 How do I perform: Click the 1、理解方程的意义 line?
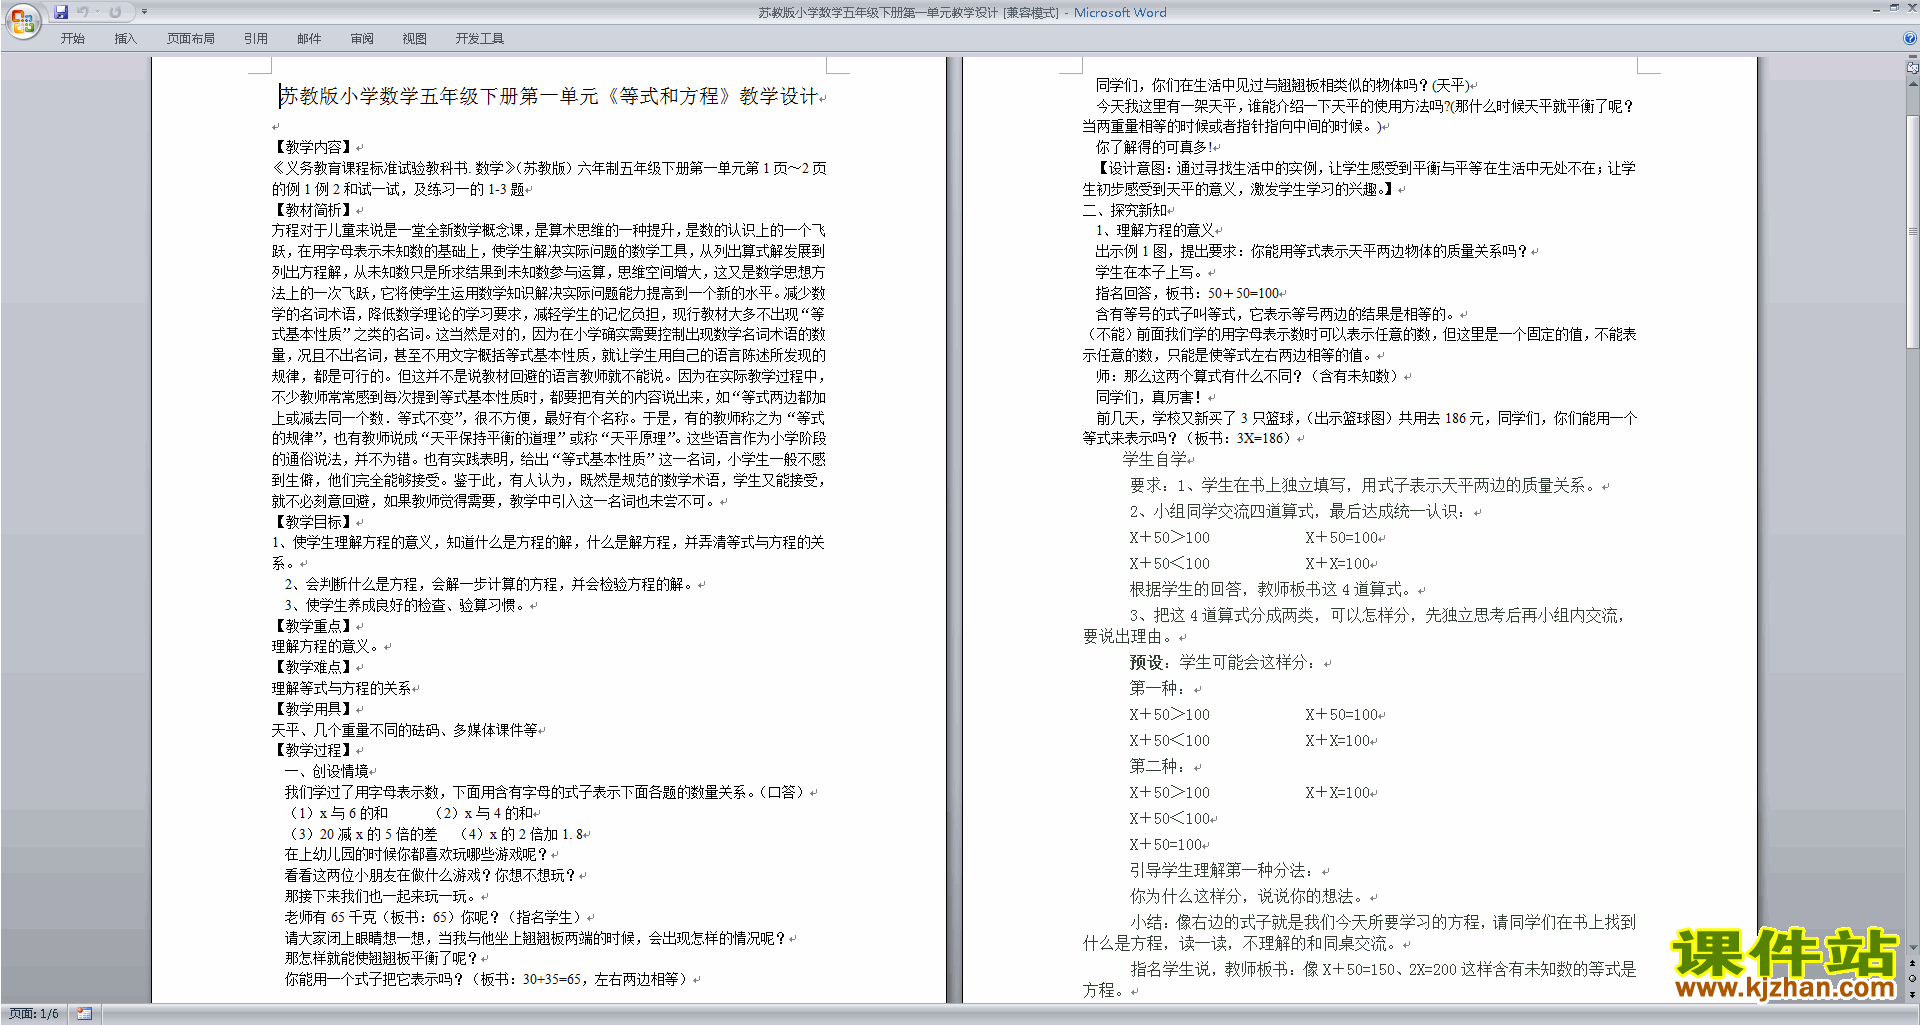click(1155, 230)
